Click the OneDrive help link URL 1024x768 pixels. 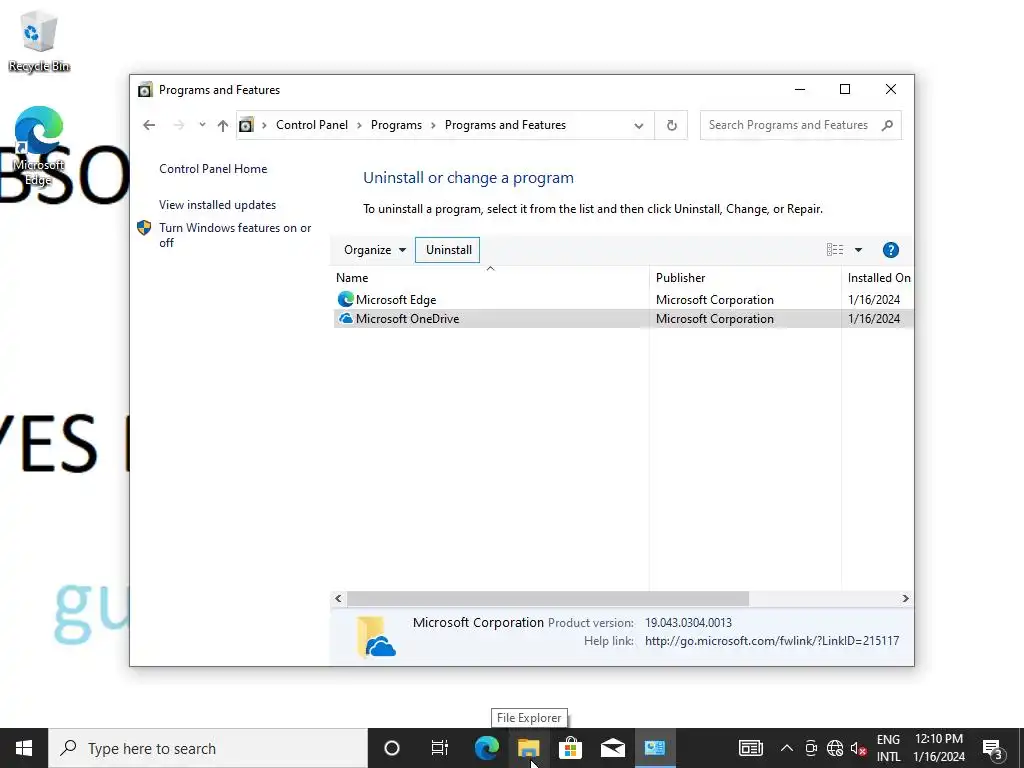pos(772,641)
